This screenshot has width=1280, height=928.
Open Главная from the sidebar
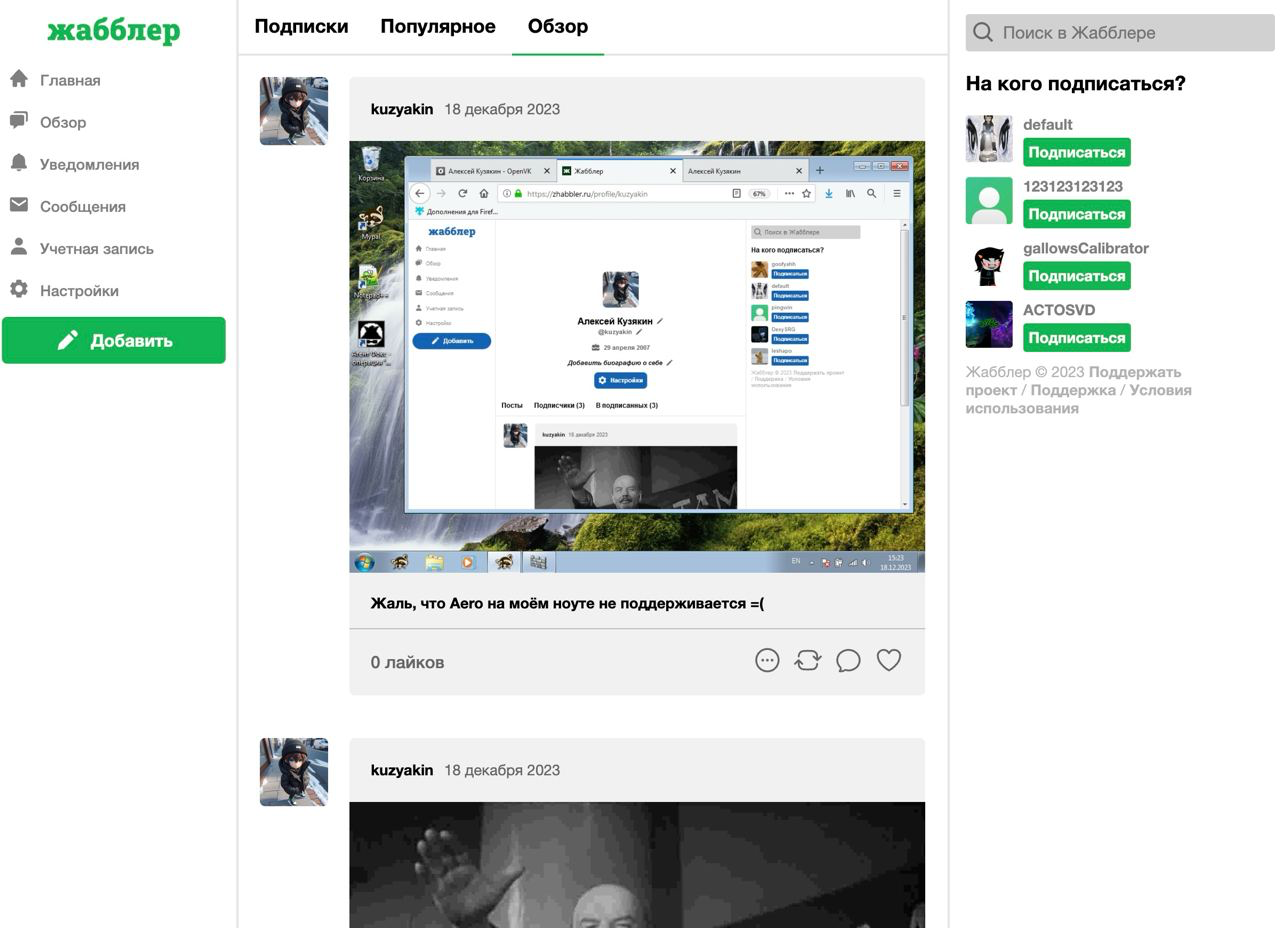[70, 80]
